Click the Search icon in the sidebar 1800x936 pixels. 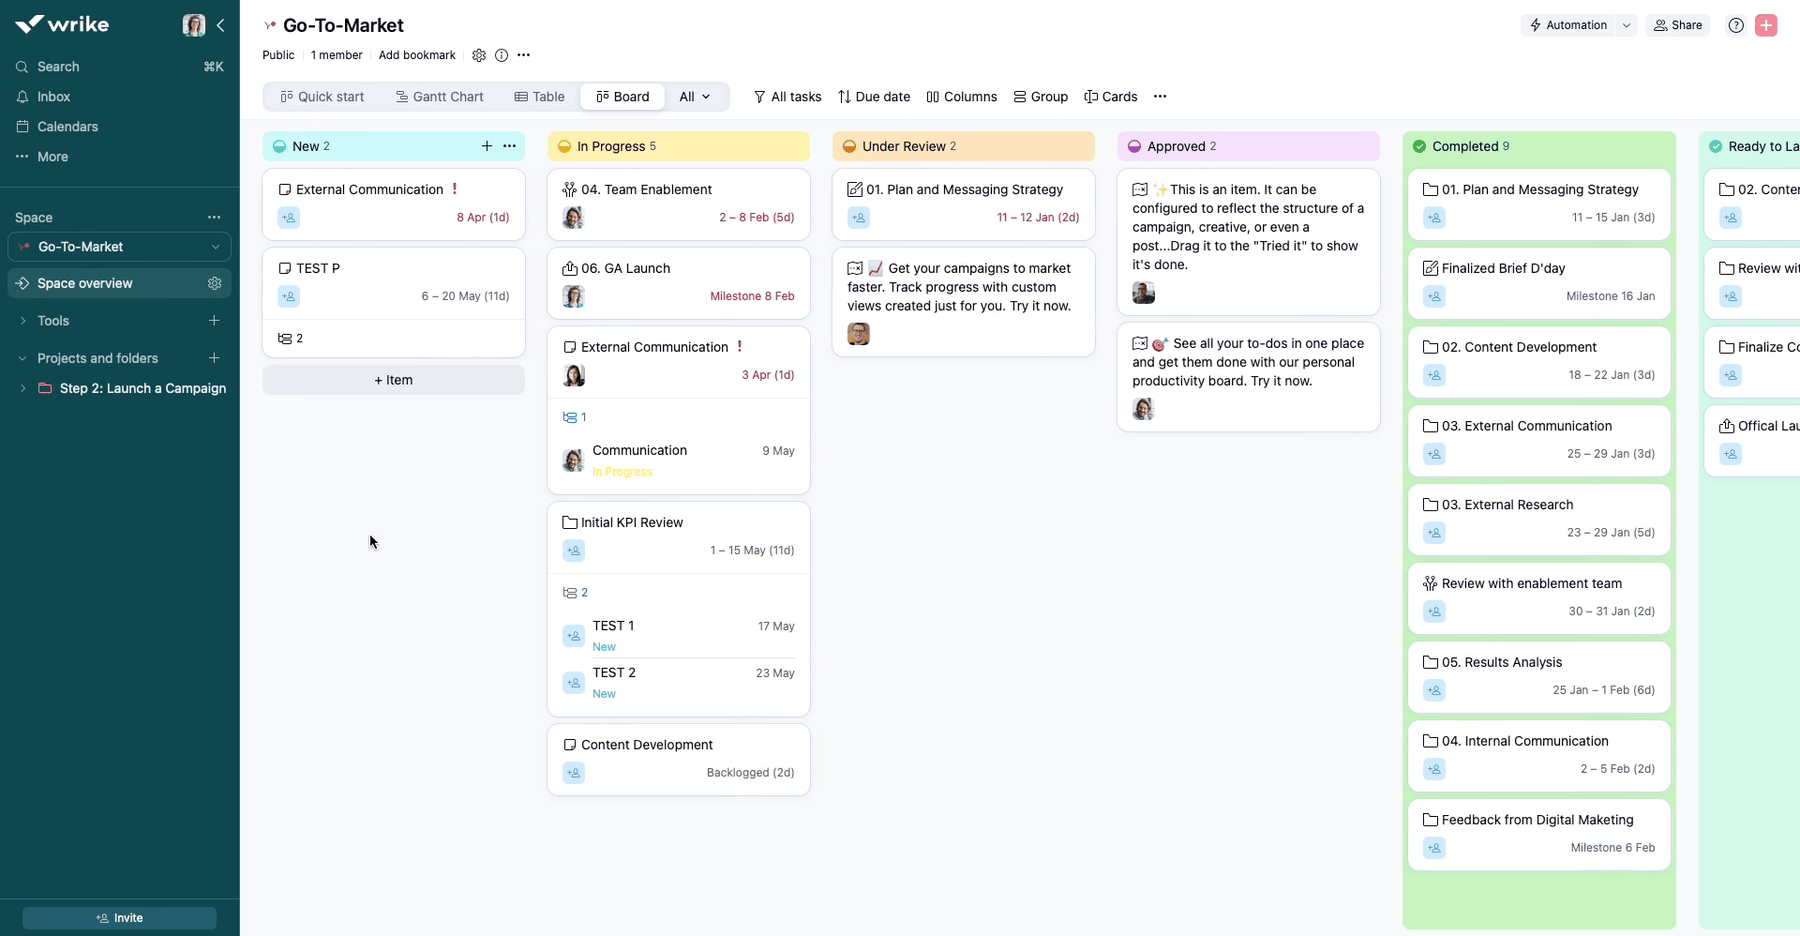coord(20,66)
